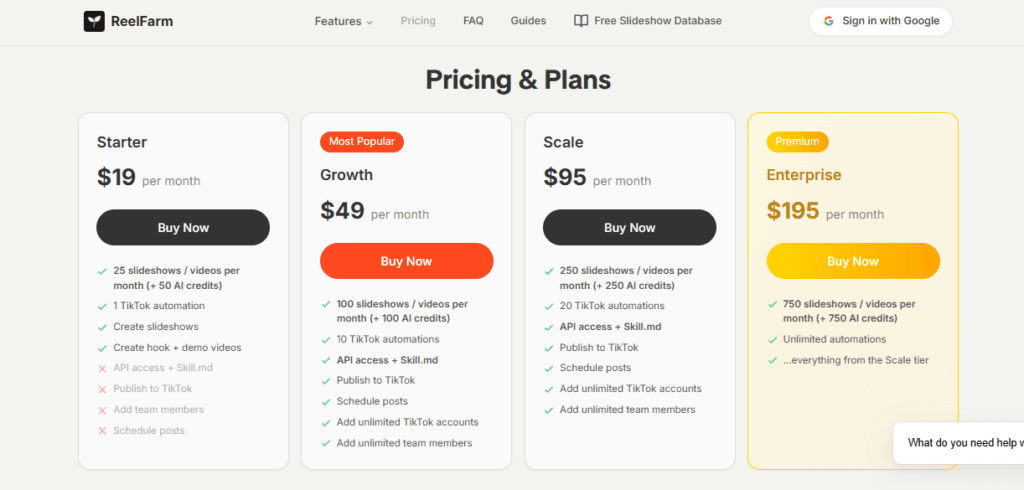Open the Pricing nav item
Image resolution: width=1024 pixels, height=490 pixels.
click(418, 21)
